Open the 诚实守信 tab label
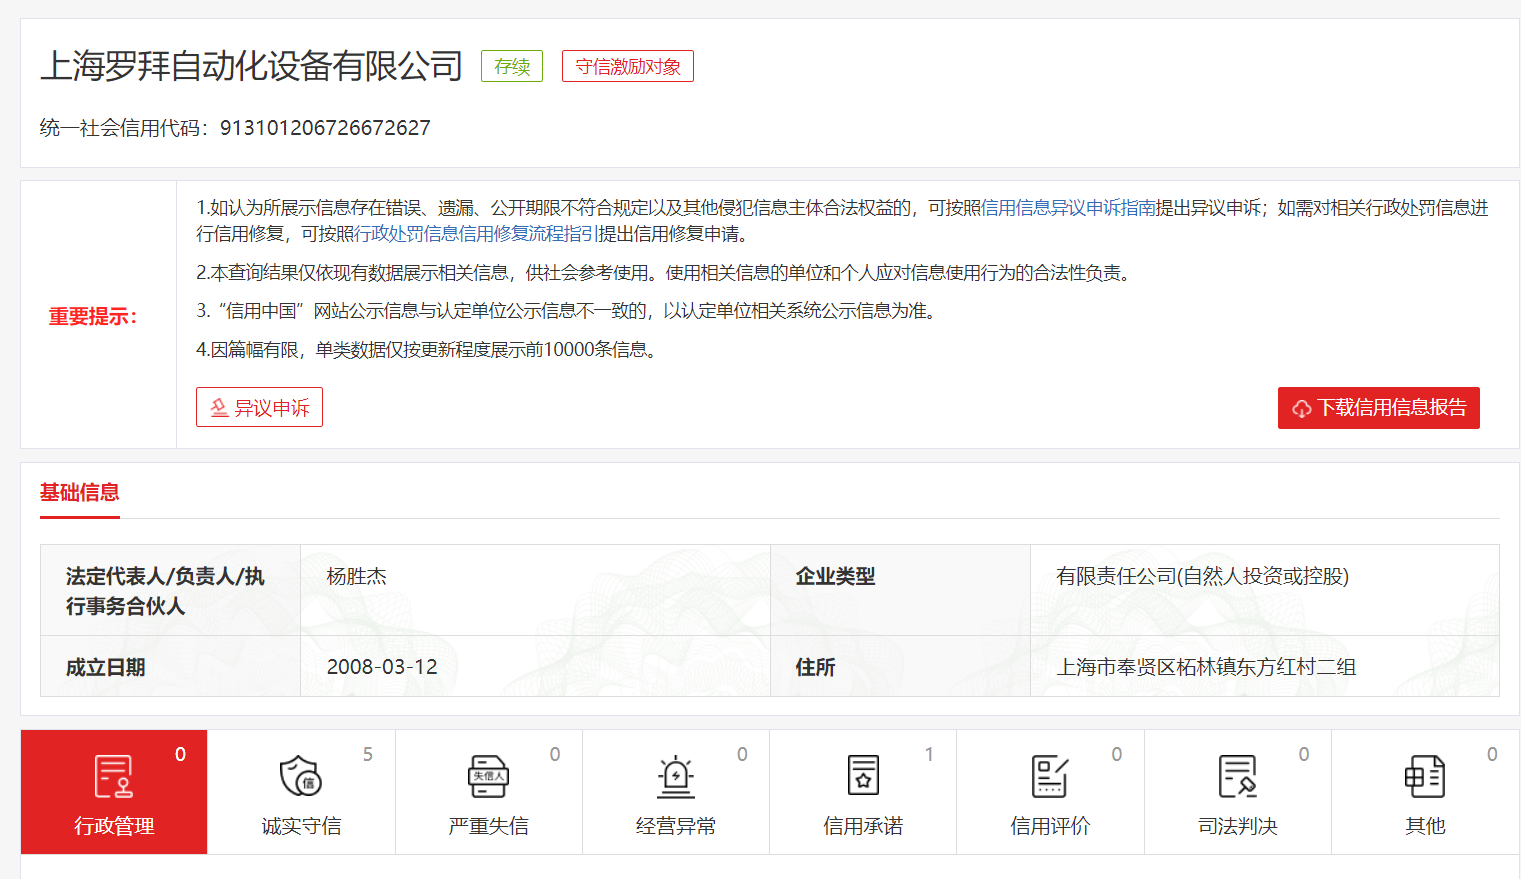1521x879 pixels. tap(301, 826)
